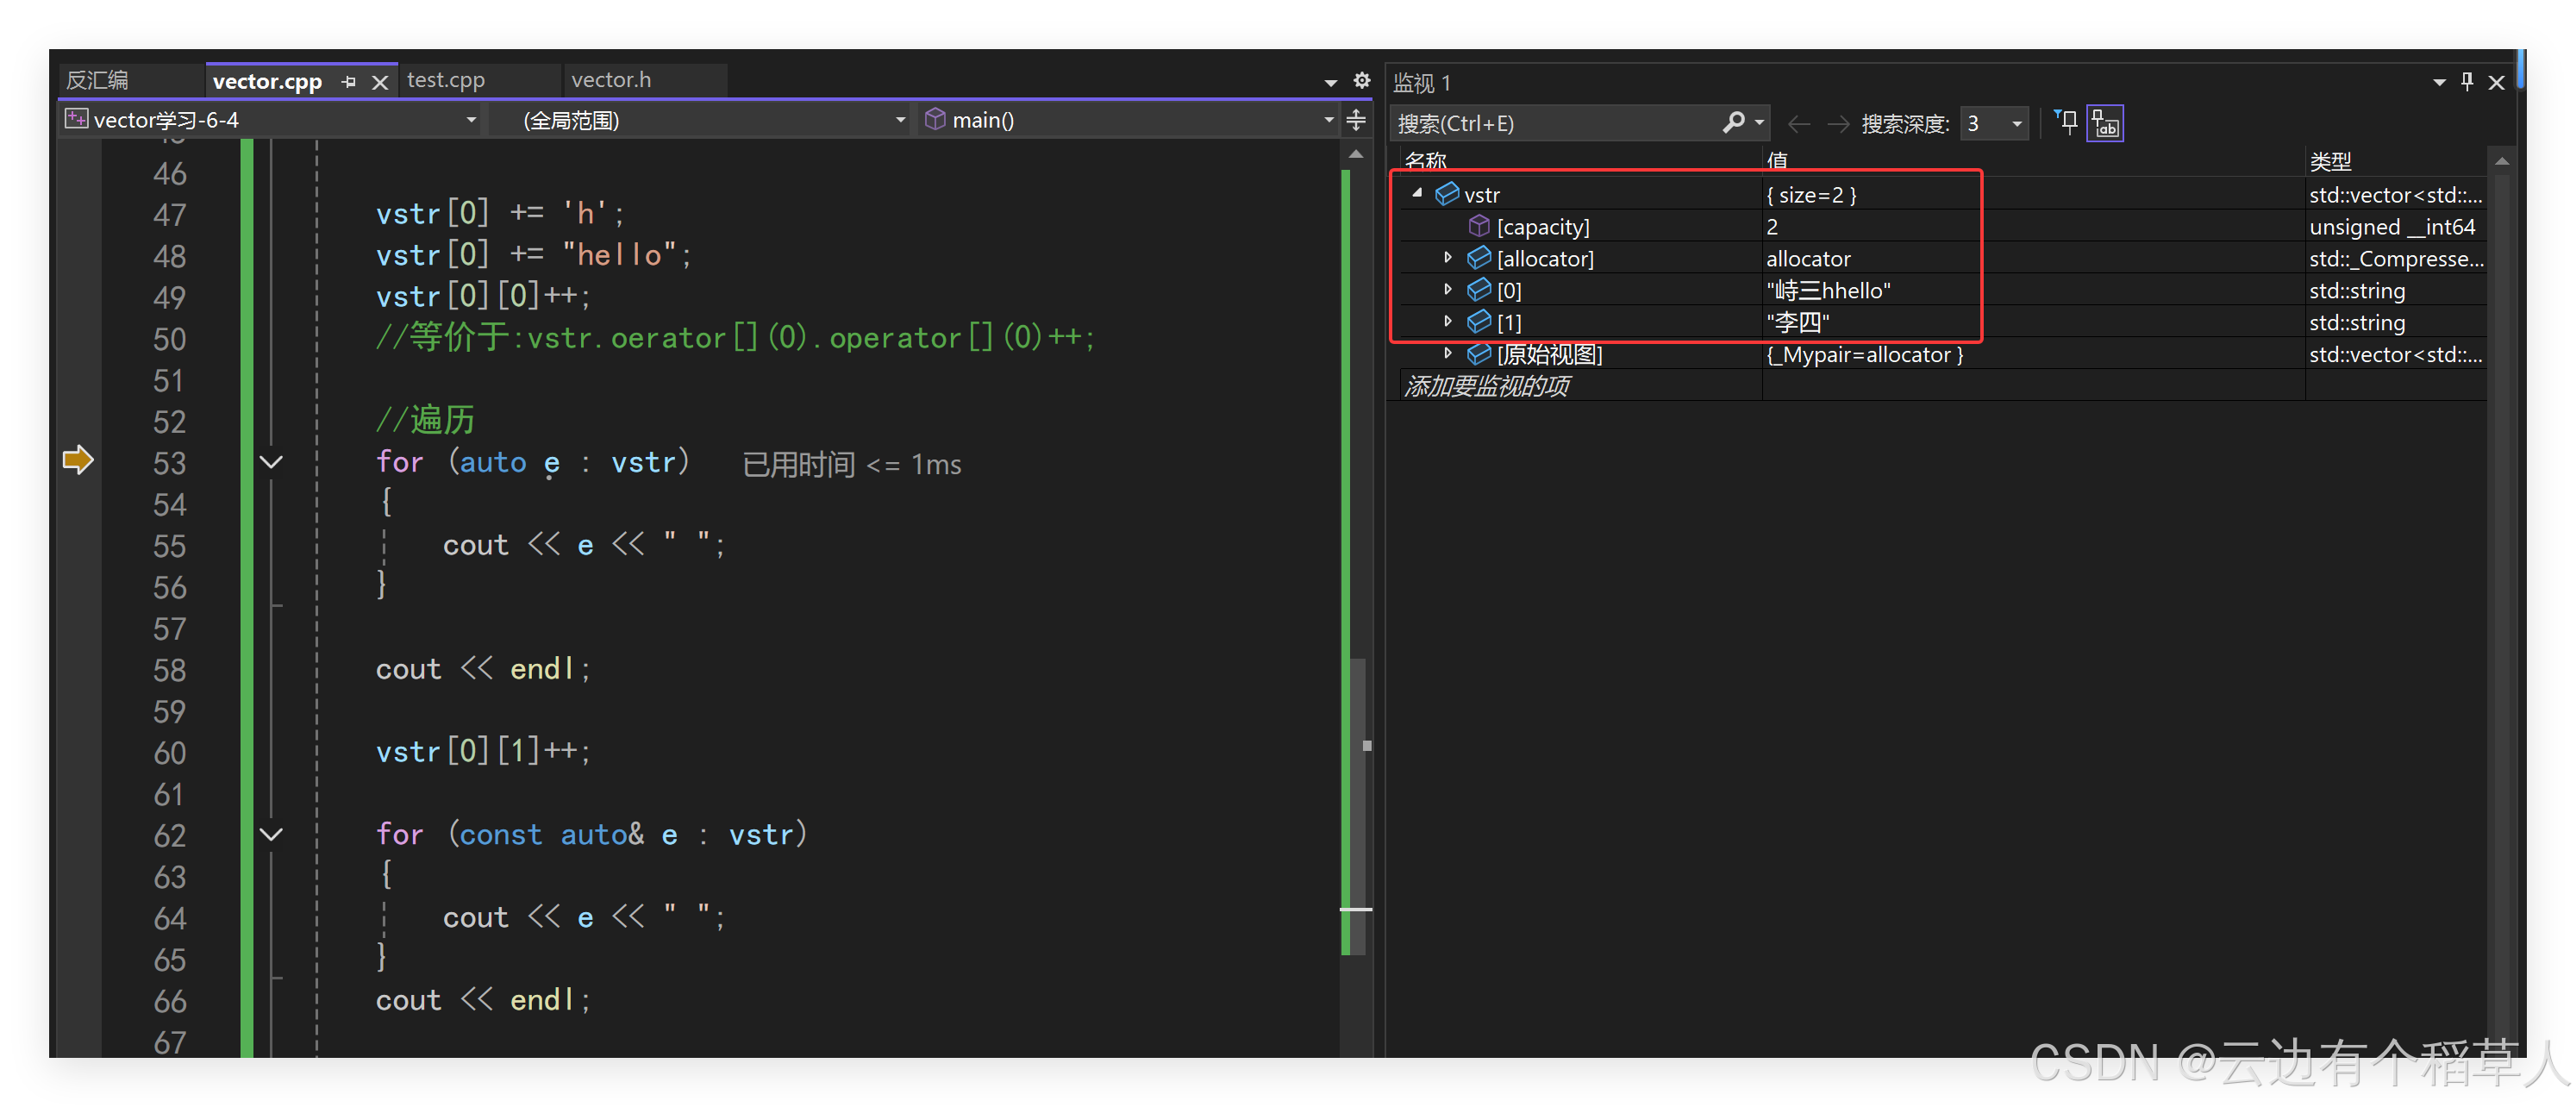Pin the 监视 1 watch panel
Viewport: 2576px width, 1107px height.
pyautogui.click(x=2467, y=82)
